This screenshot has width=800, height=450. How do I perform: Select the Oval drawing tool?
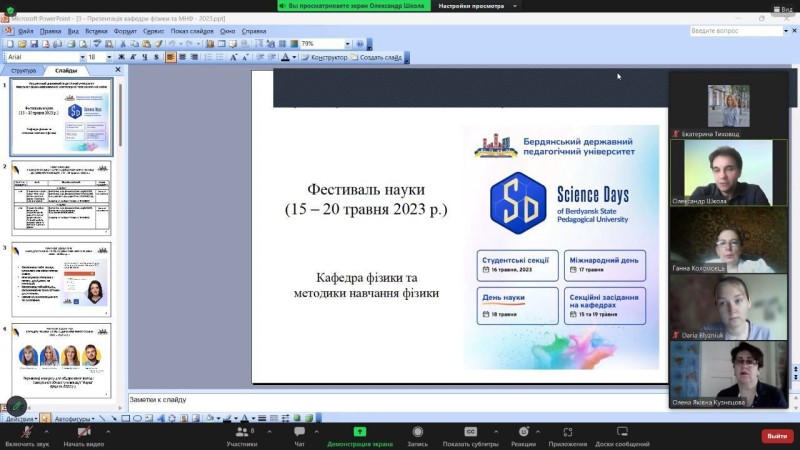coord(137,418)
